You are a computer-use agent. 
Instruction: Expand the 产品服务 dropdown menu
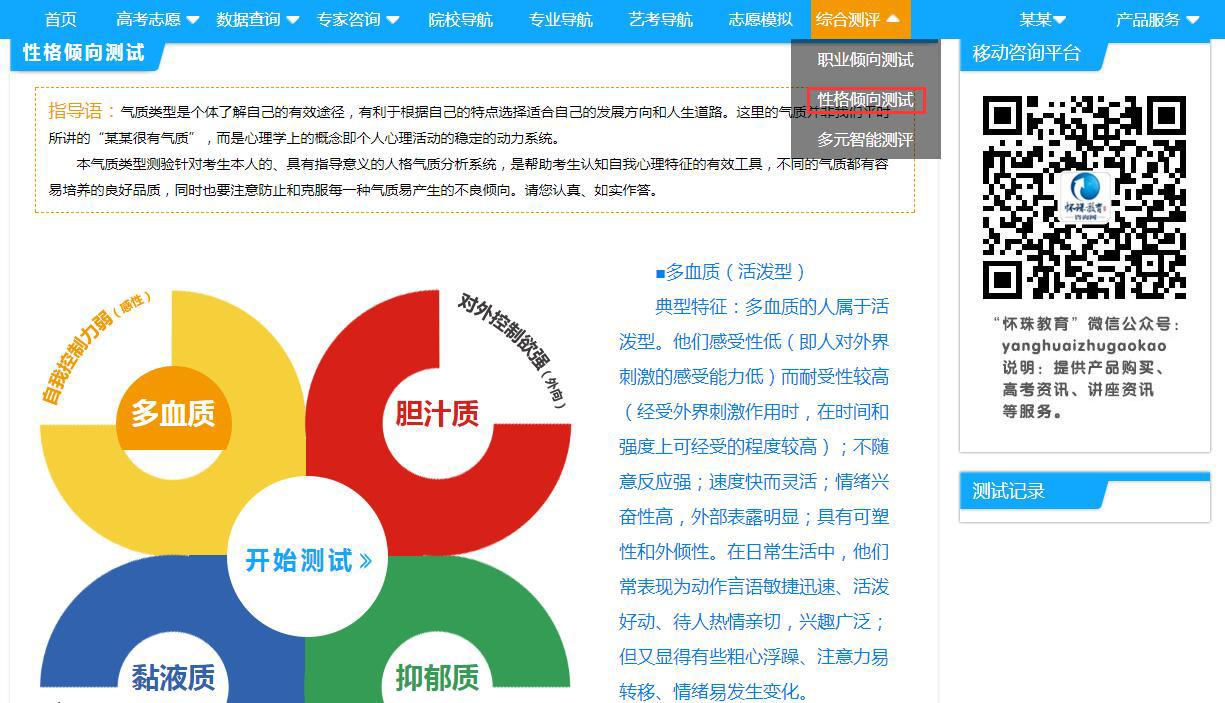[1157, 19]
